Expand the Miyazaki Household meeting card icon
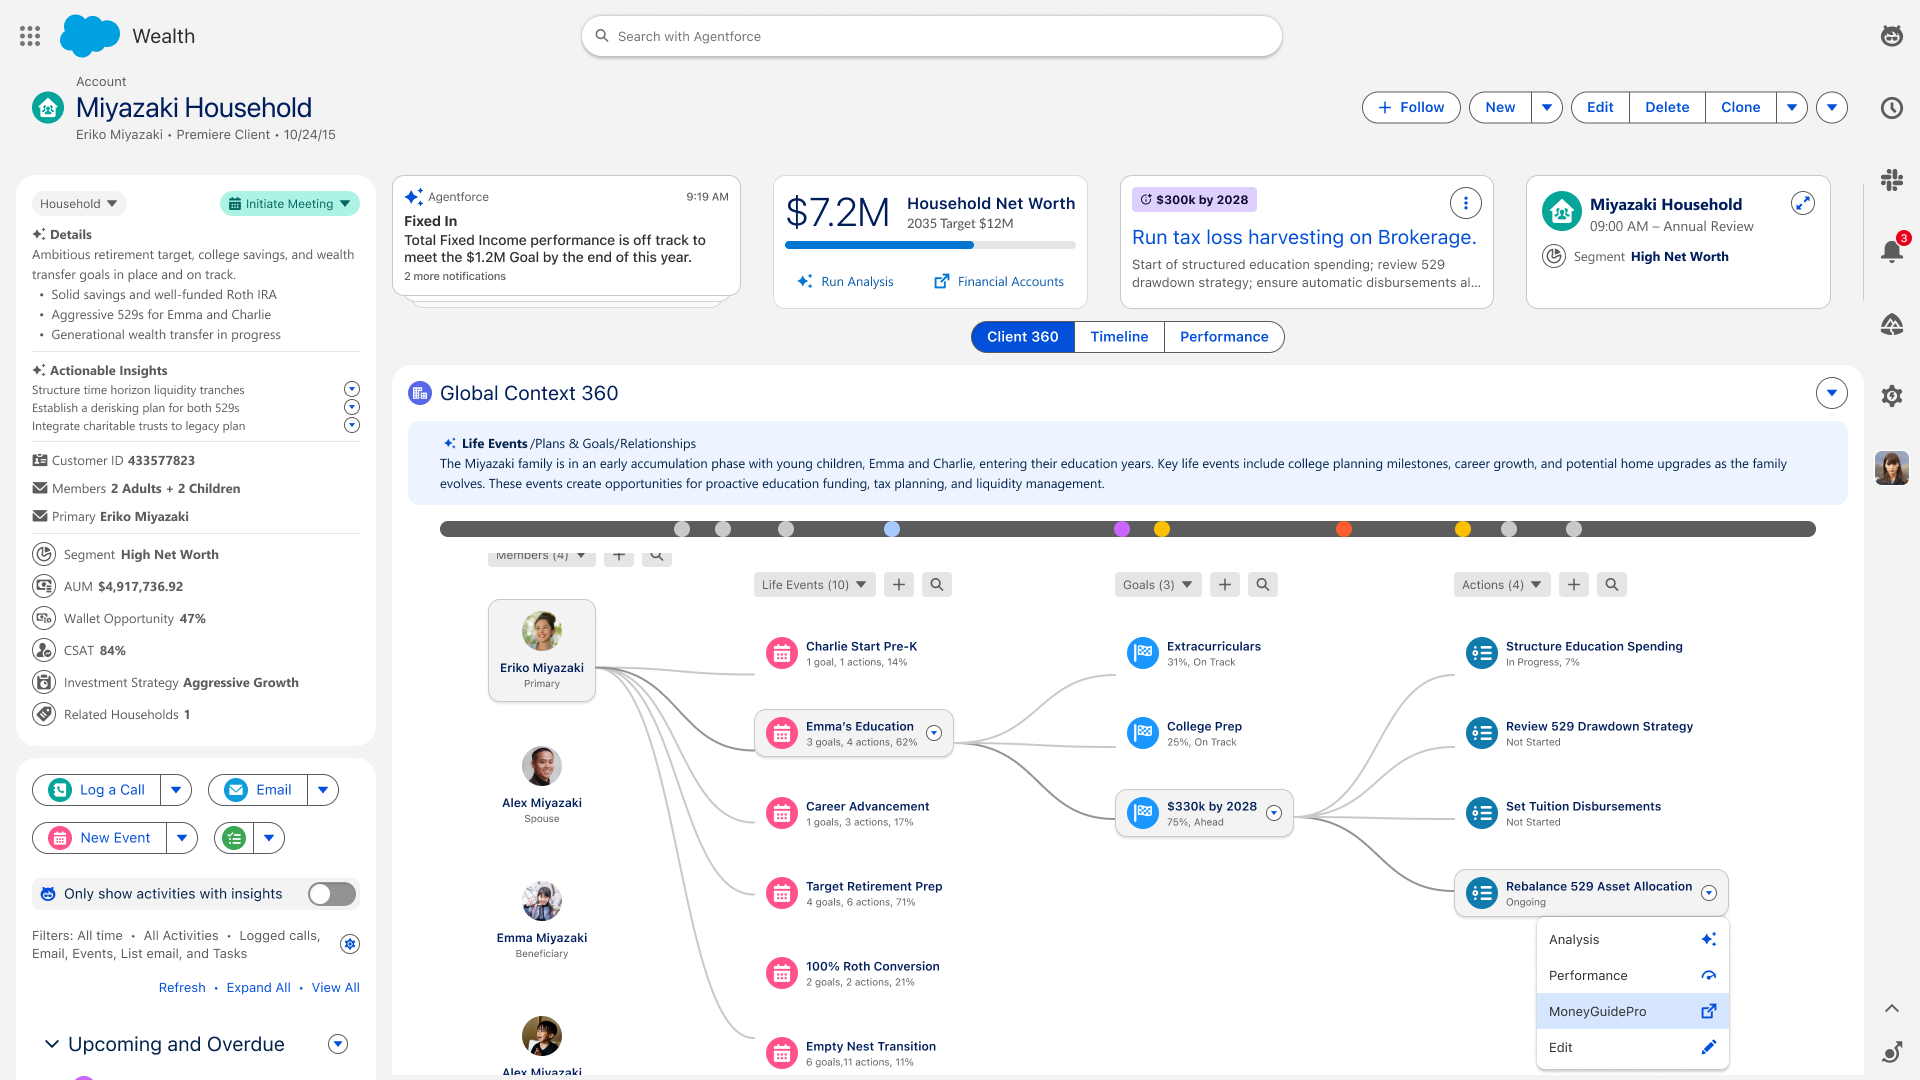 point(1802,203)
